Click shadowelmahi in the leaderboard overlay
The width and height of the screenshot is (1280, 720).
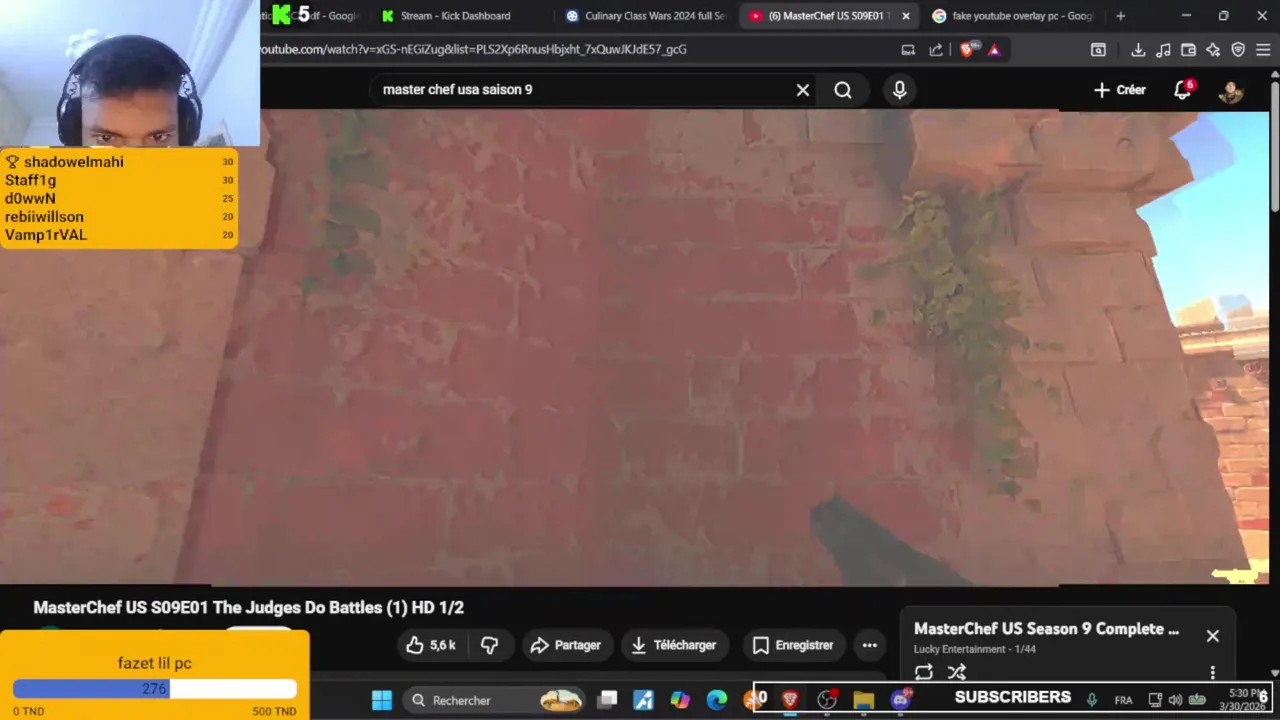pos(73,162)
